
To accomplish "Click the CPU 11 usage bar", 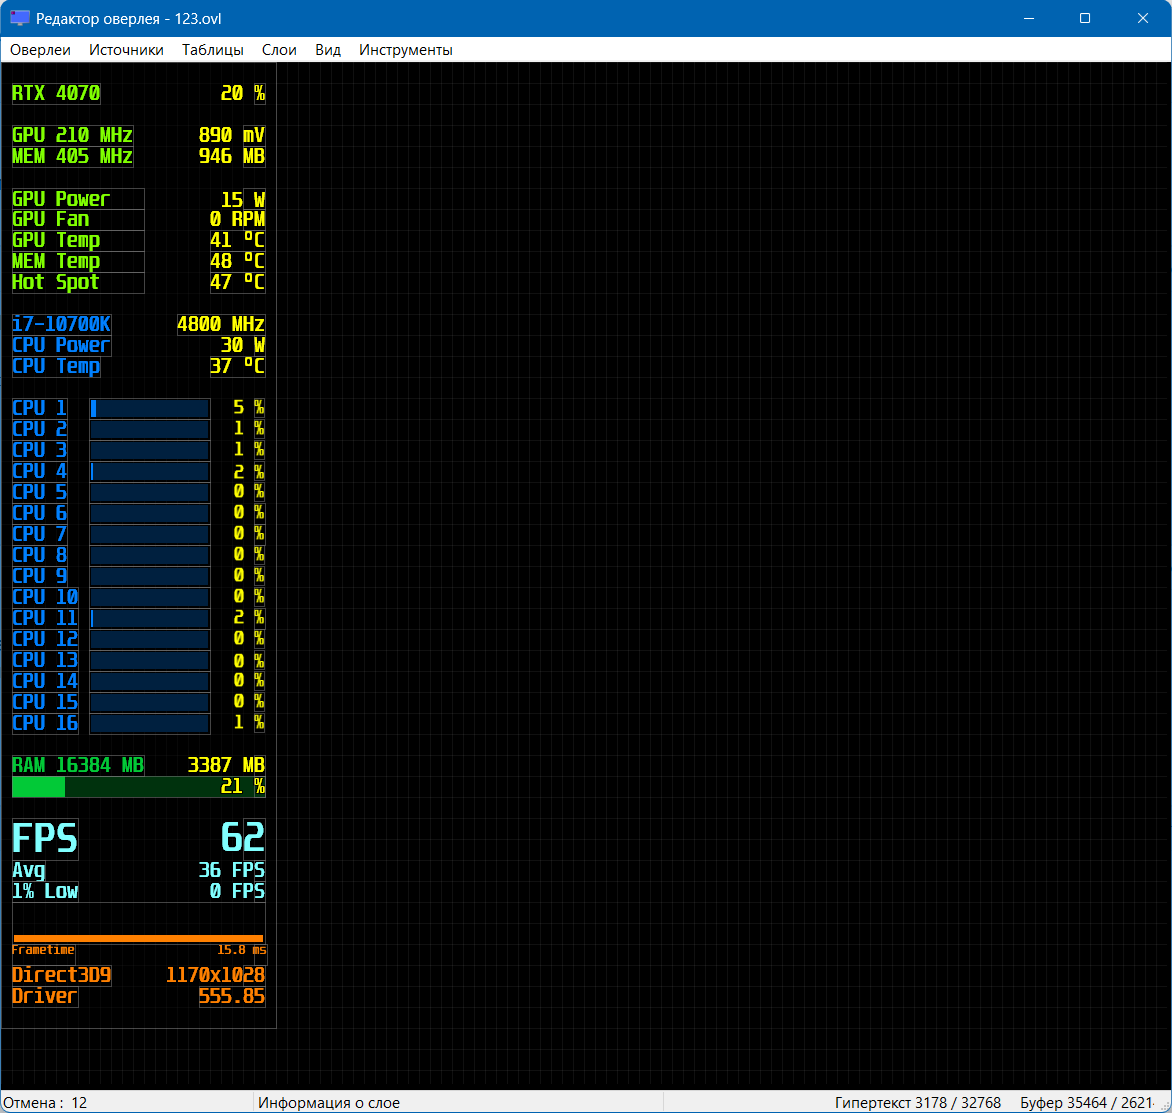I will click(149, 618).
